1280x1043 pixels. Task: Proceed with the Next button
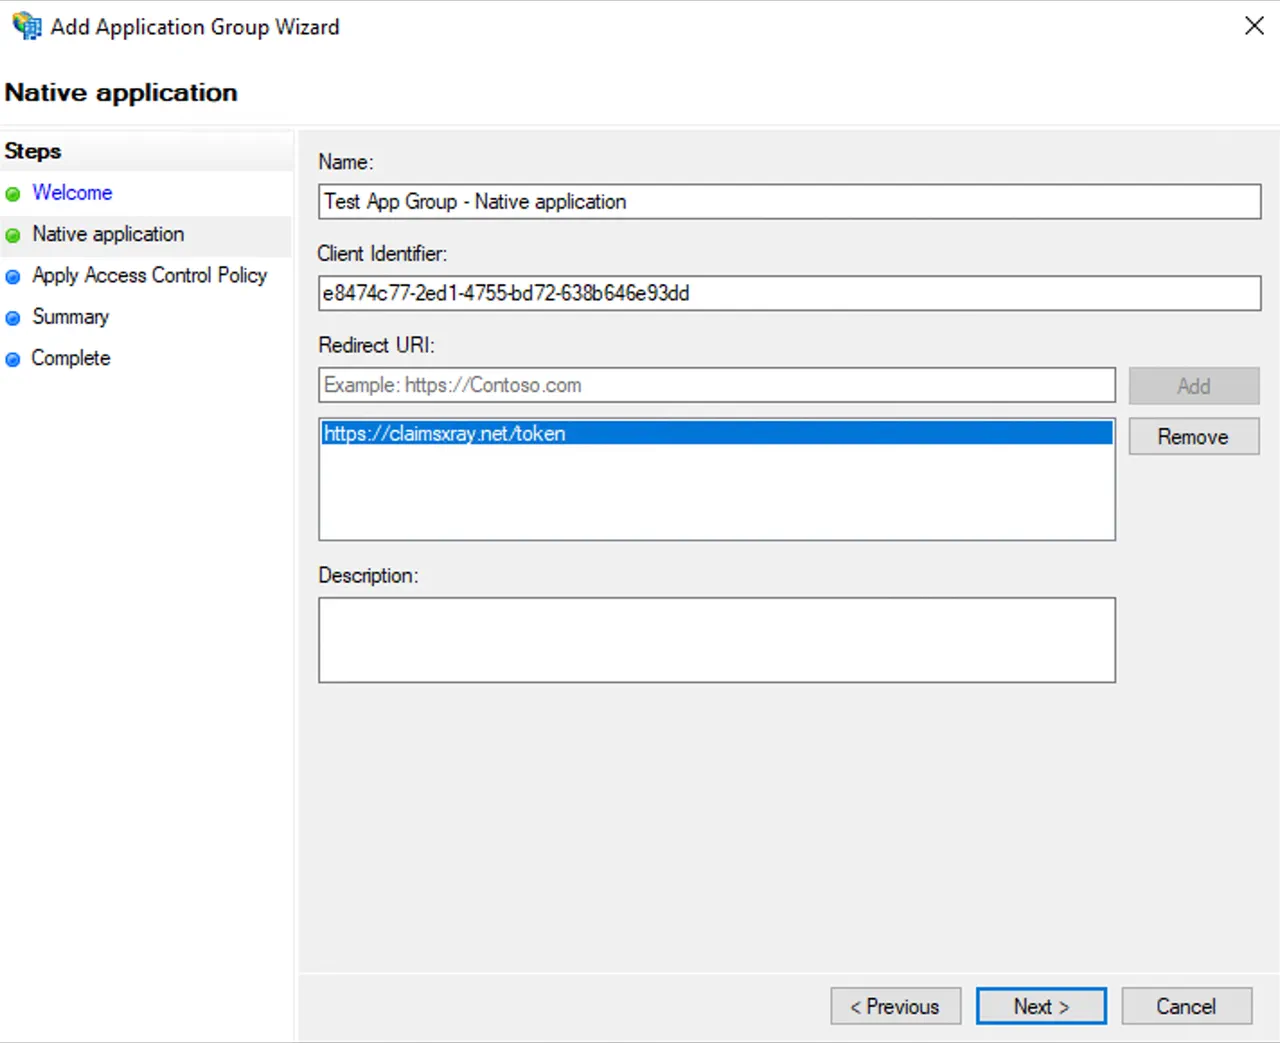[x=1041, y=1006]
